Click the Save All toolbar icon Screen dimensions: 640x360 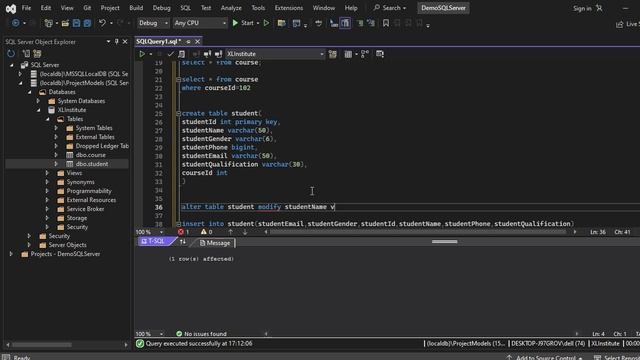pos(87,23)
